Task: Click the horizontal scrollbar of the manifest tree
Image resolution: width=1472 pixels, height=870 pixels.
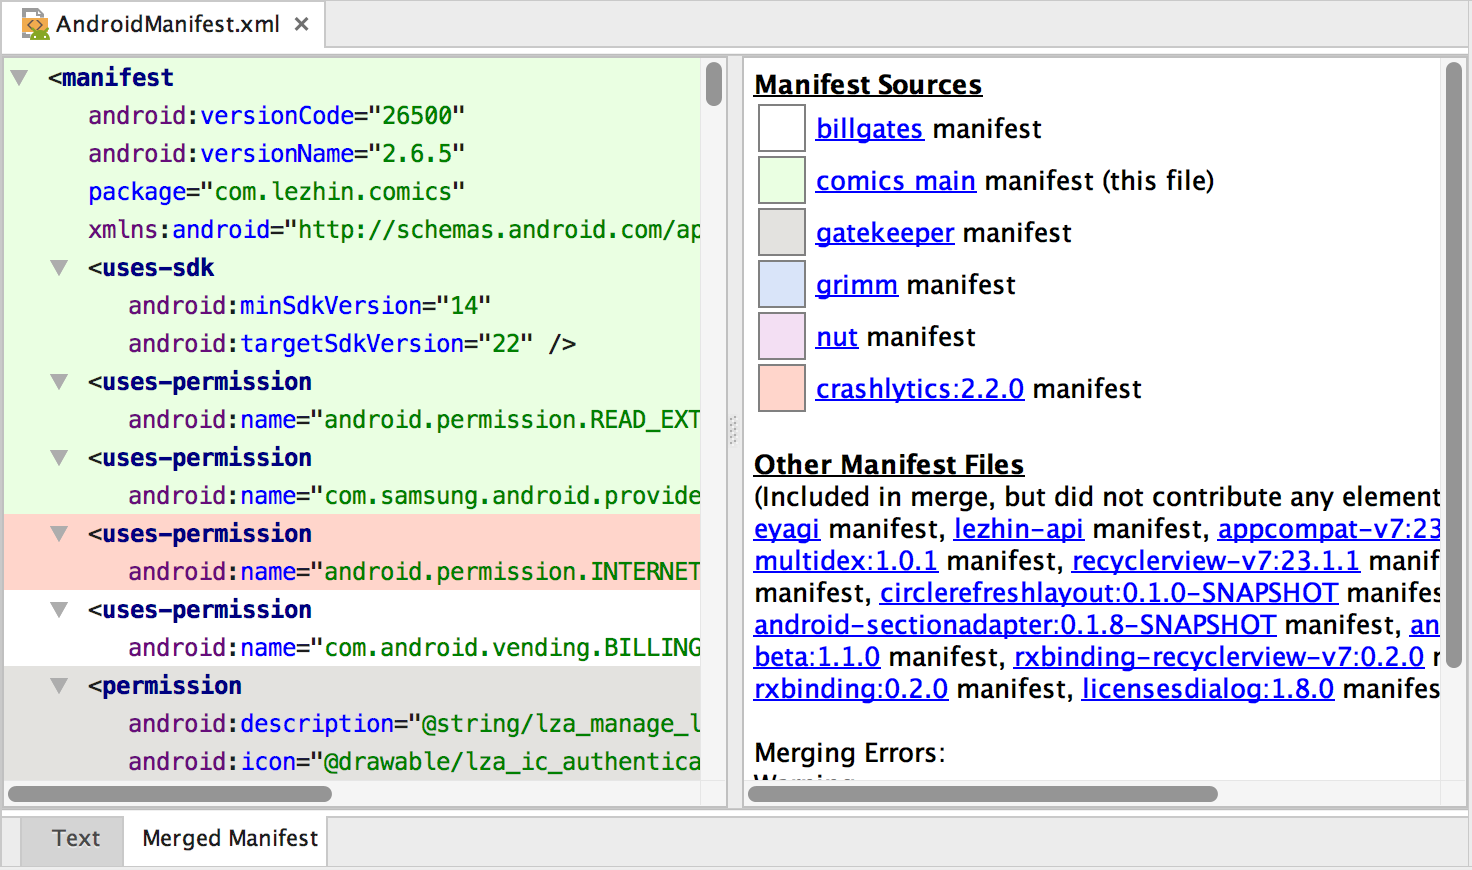Action: click(x=170, y=794)
